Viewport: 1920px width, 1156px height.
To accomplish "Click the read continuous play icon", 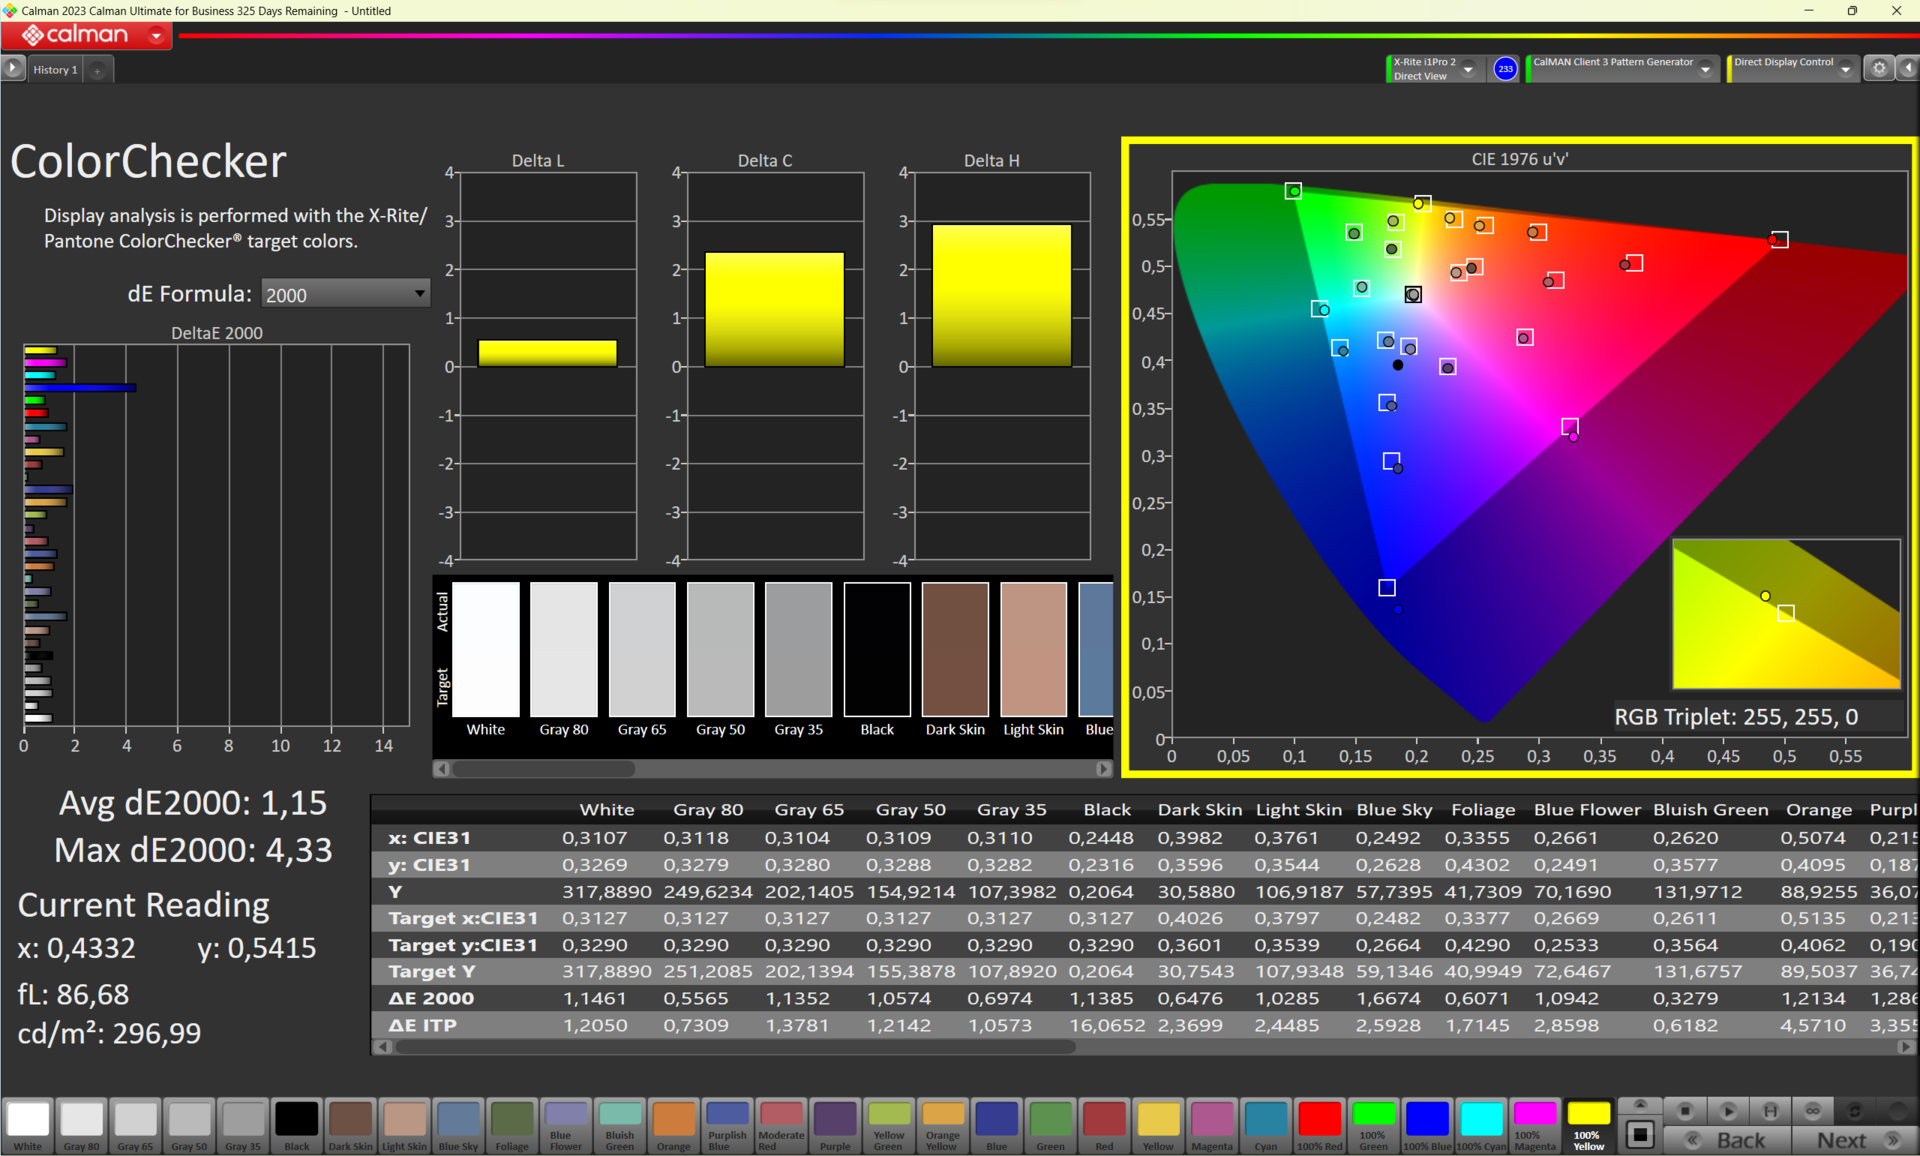I will click(x=1728, y=1111).
